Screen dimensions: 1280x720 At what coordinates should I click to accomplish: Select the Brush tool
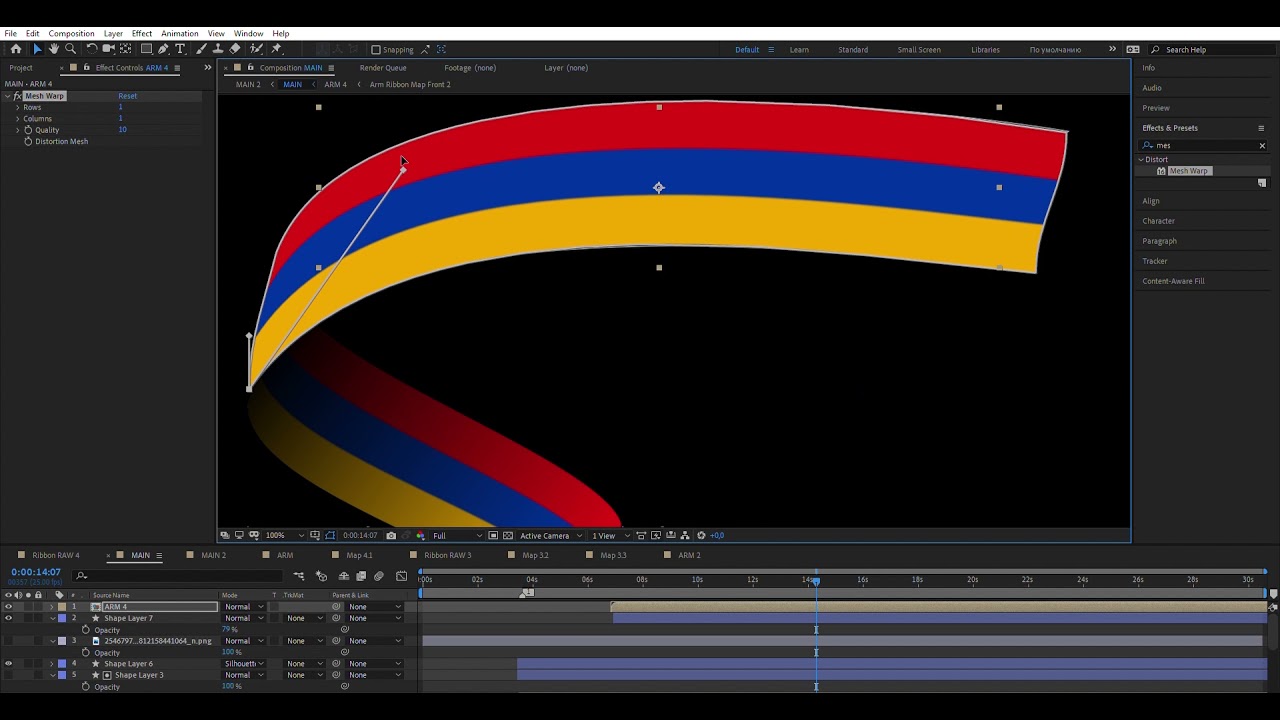click(201, 49)
